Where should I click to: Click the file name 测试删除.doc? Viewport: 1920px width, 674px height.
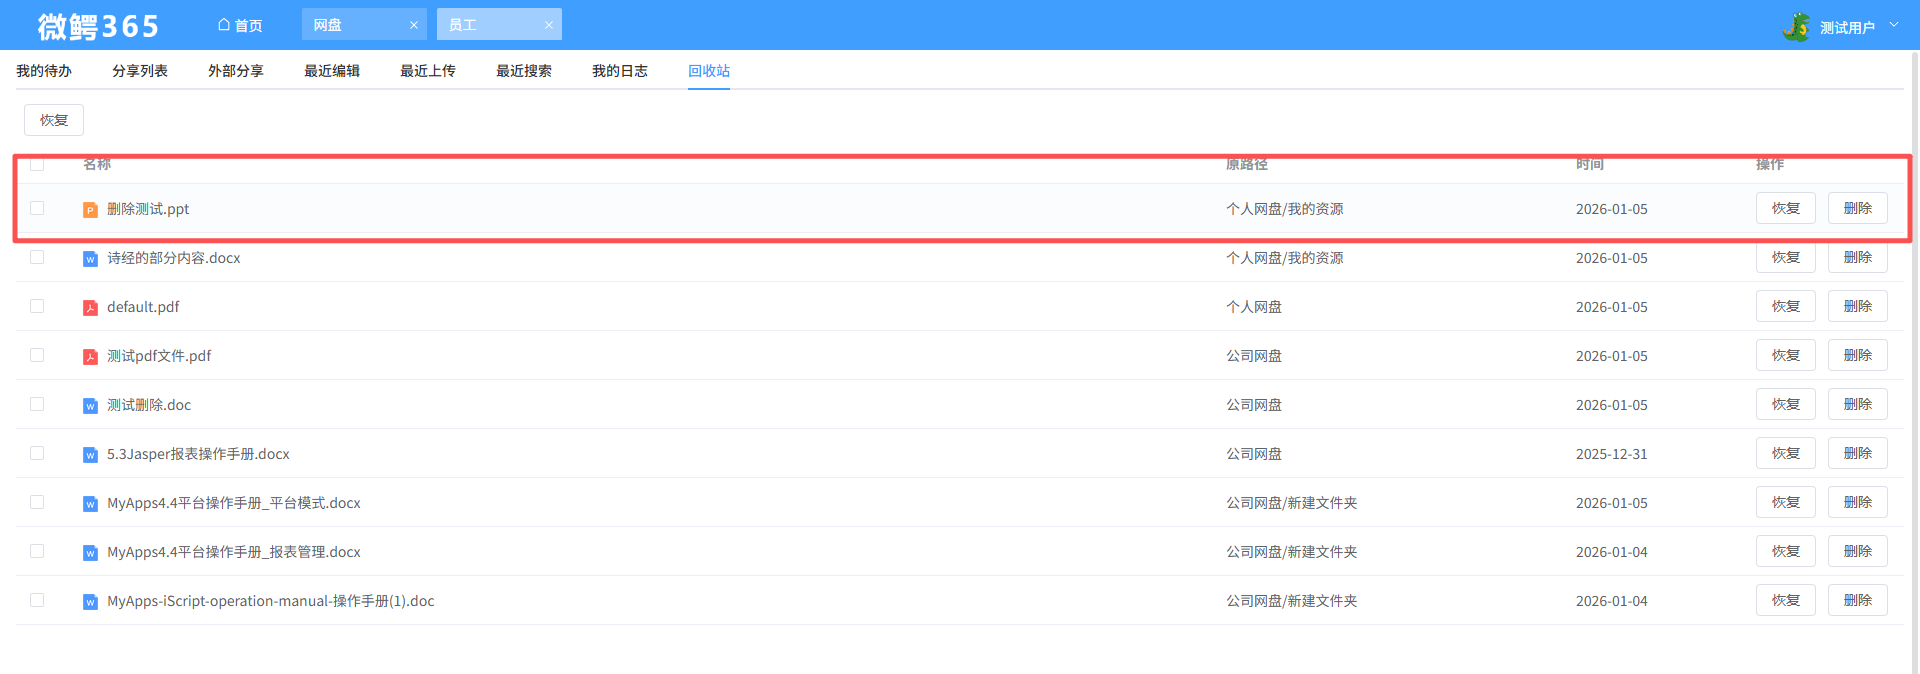click(149, 405)
